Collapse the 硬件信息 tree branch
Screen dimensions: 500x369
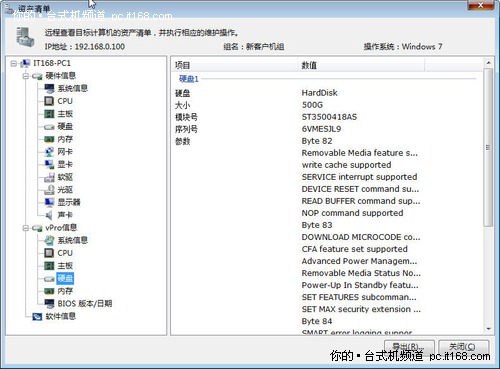(25, 76)
